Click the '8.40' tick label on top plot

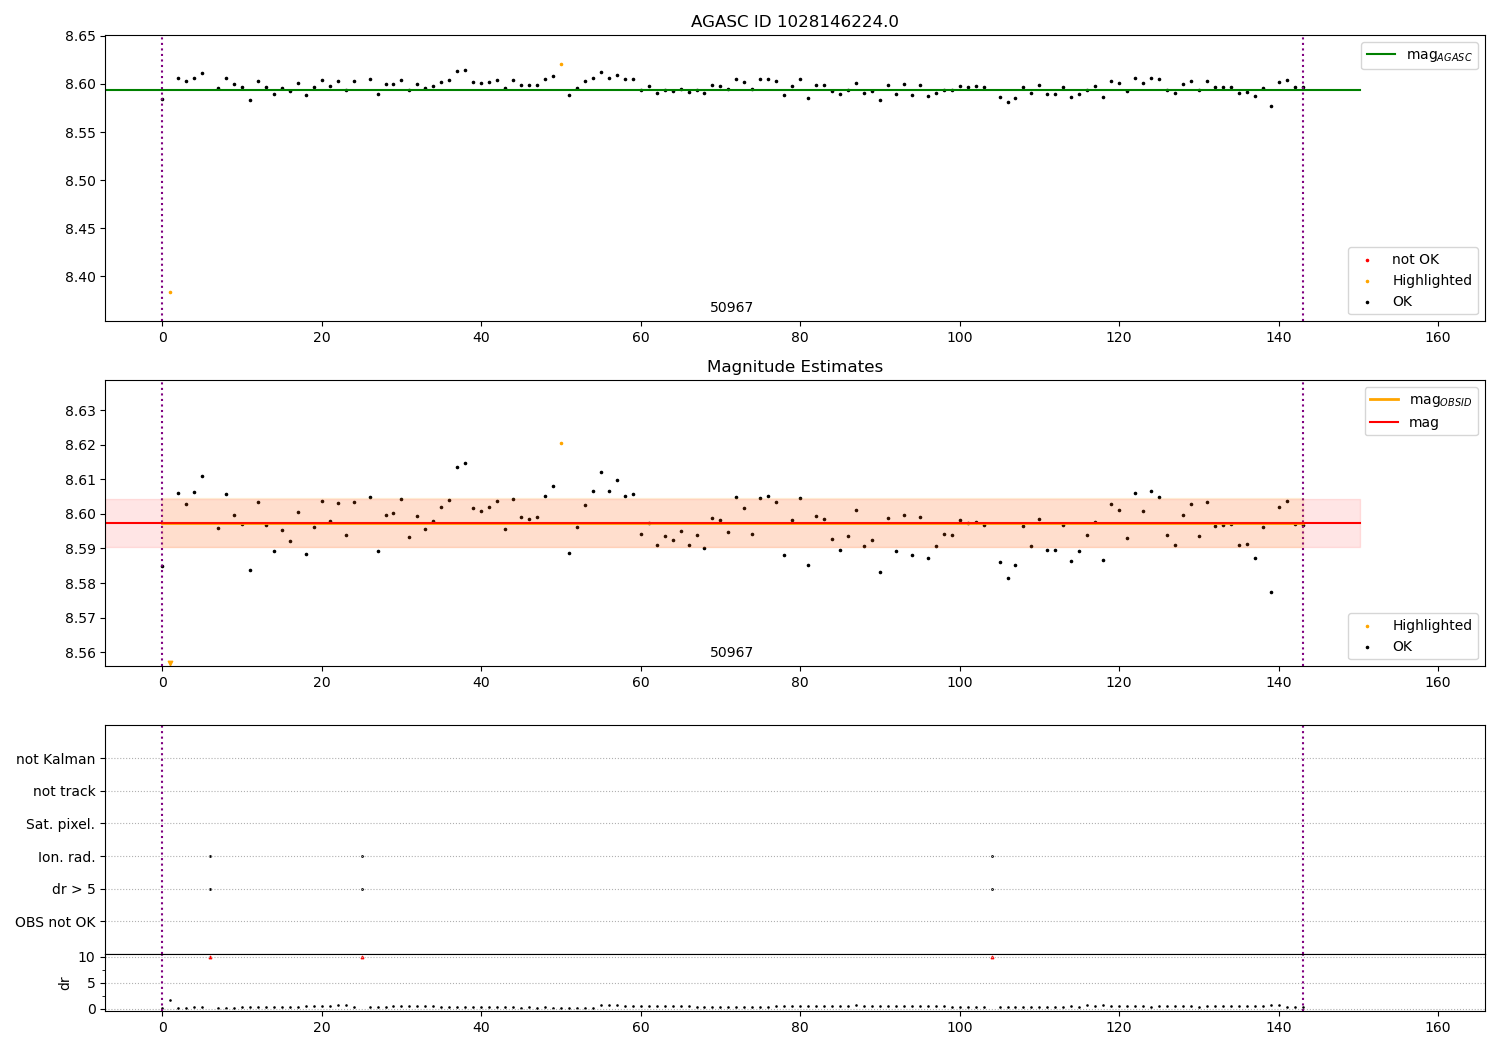80,277
